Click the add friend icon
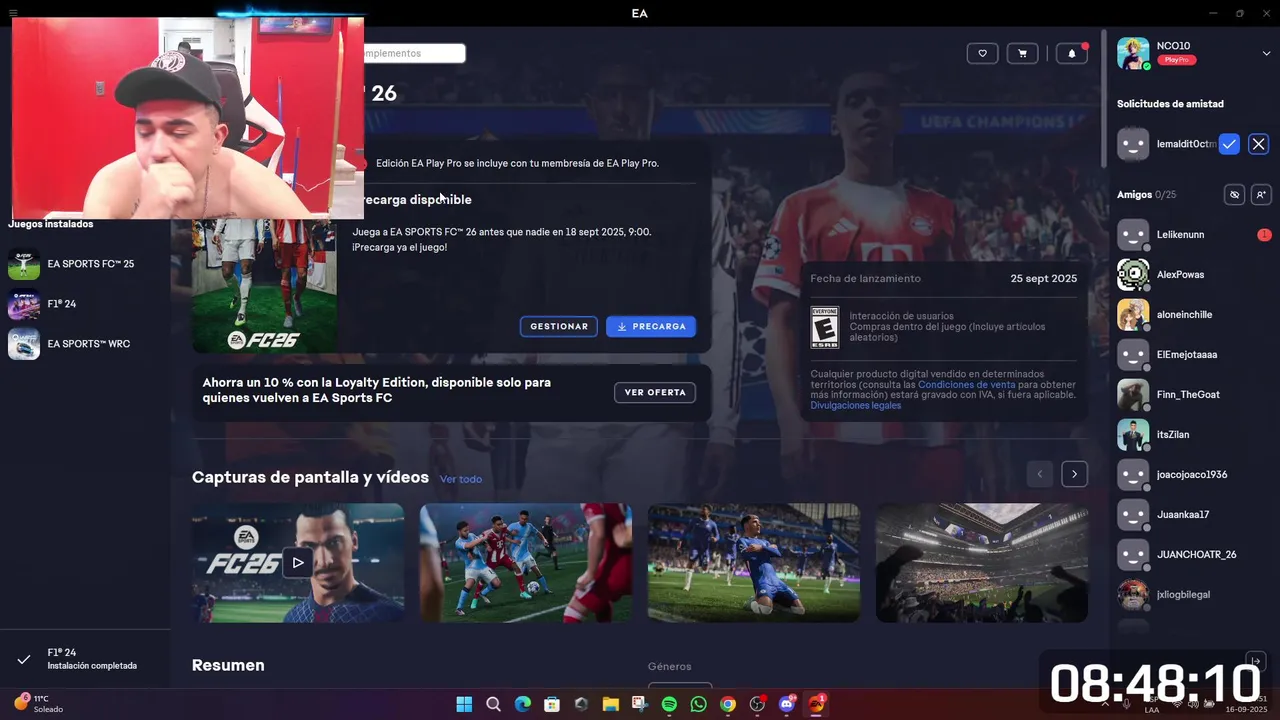1280x720 pixels. (1261, 195)
